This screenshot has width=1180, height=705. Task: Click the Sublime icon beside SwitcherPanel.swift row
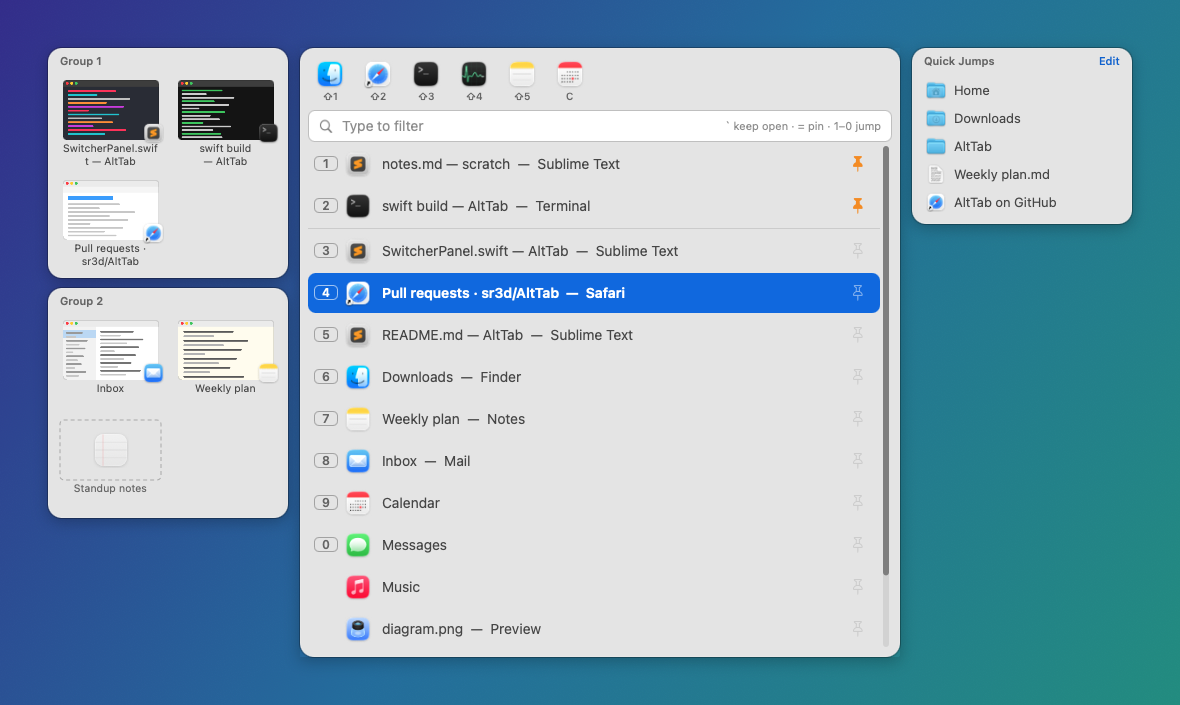[x=358, y=251]
